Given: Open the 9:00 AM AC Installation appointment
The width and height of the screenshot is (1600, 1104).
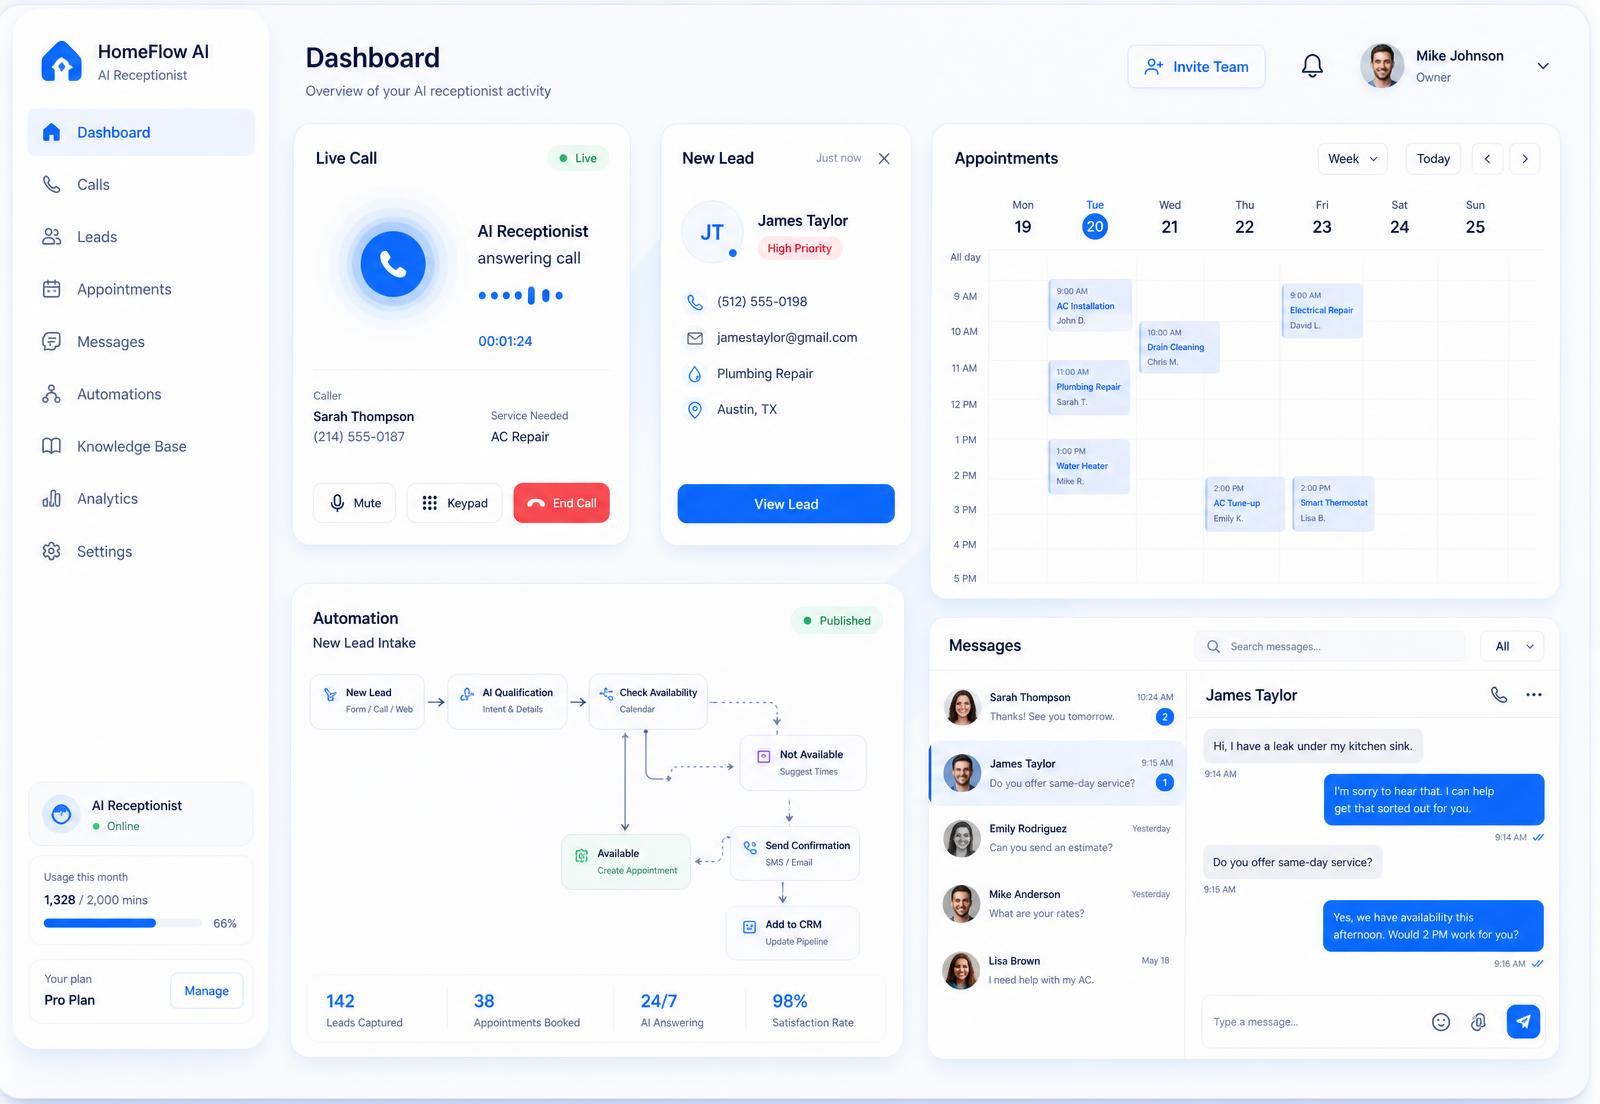Looking at the screenshot, I should [x=1090, y=306].
